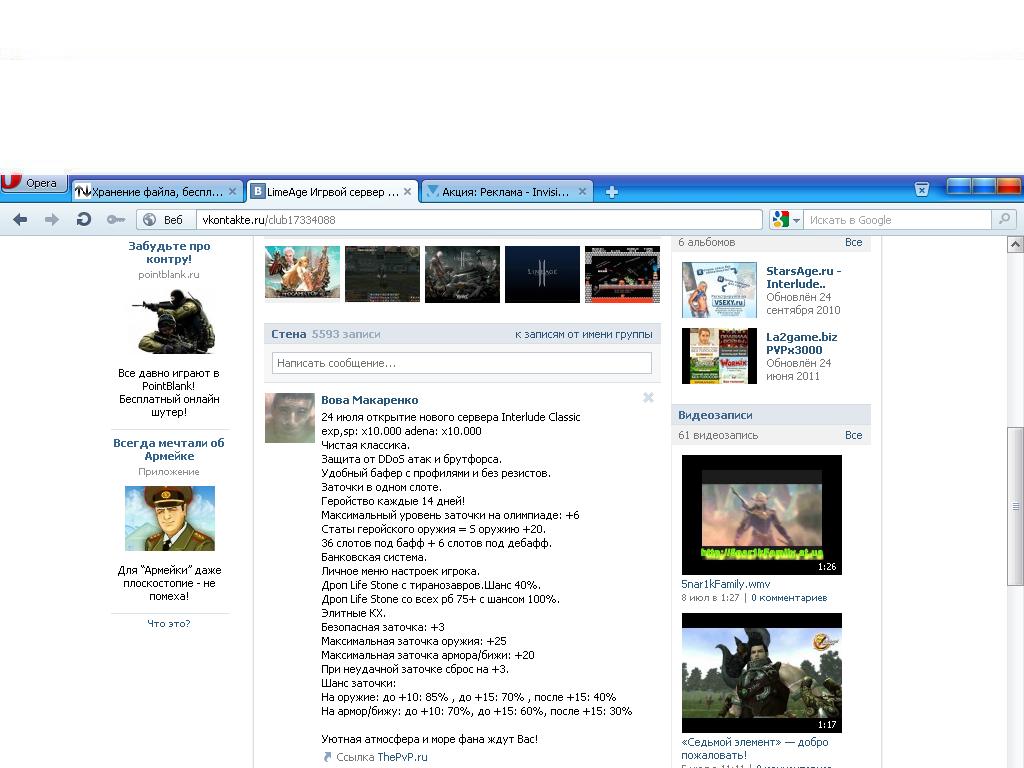The height and width of the screenshot is (768, 1024).
Task: Click Все next to 61 видеозапись
Action: coord(853,435)
